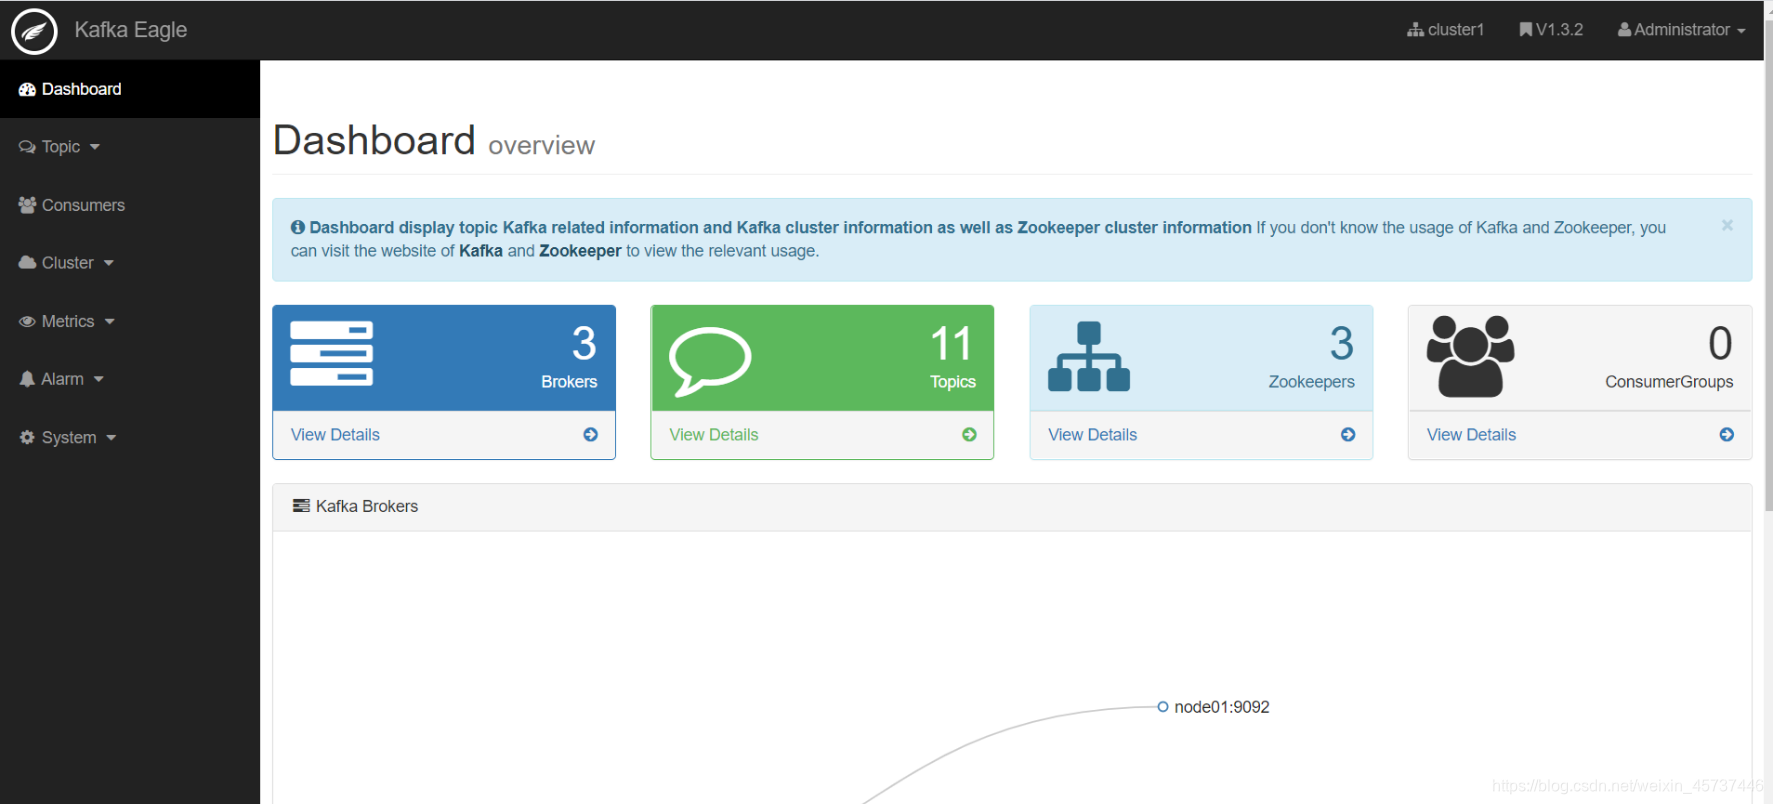Click the info circle icon in alert

[x=297, y=228]
